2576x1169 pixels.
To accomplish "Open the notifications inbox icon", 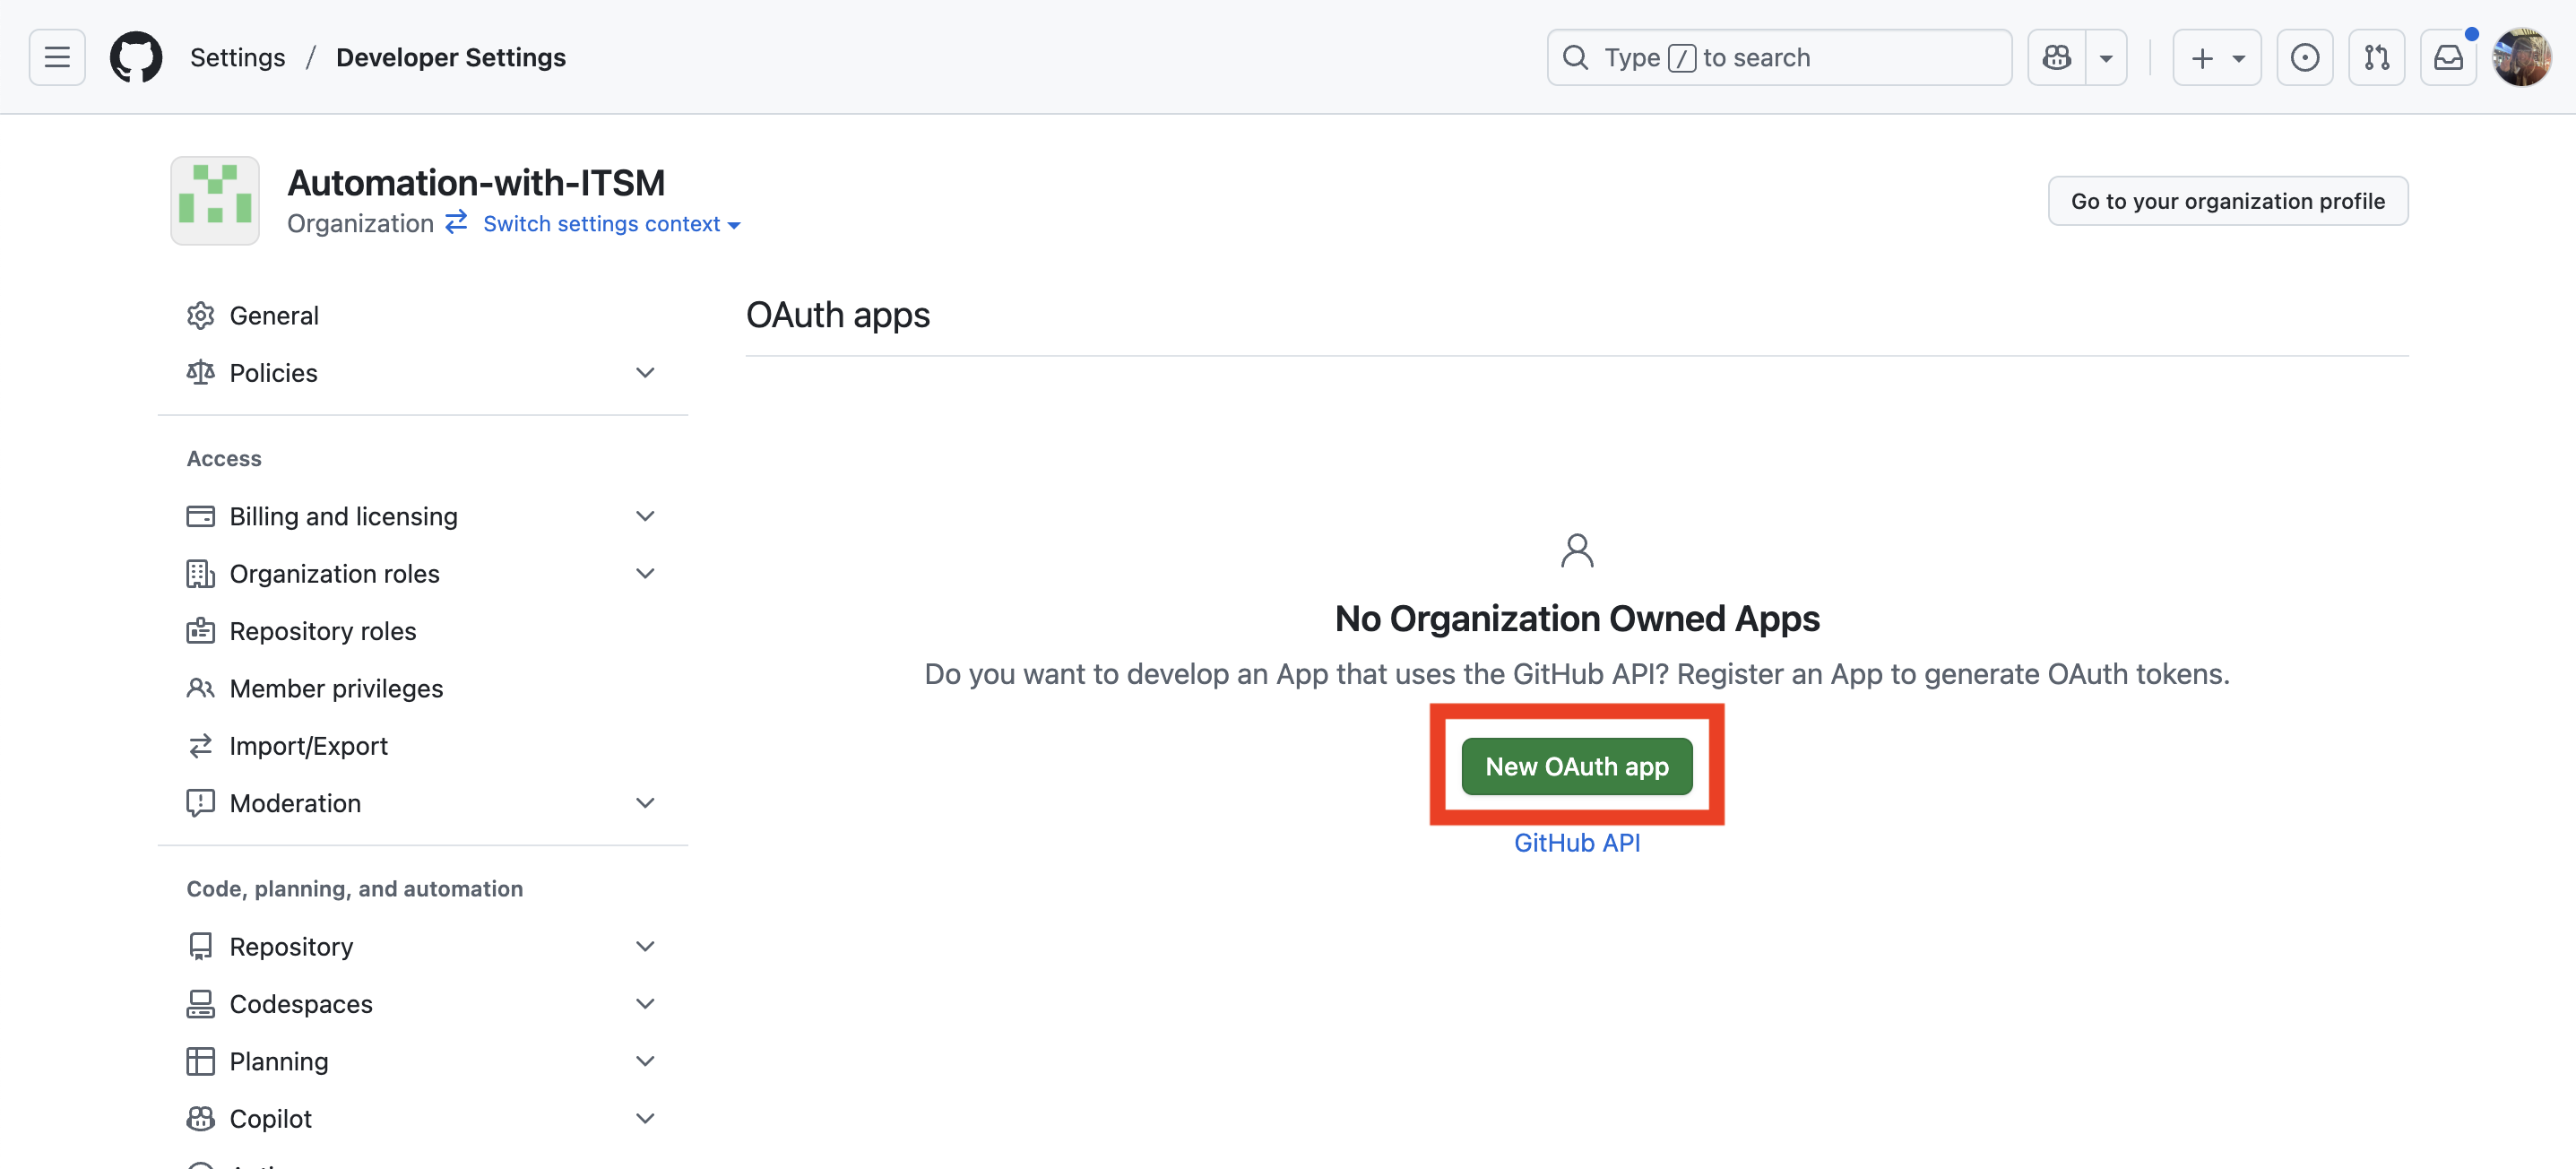I will tap(2447, 57).
